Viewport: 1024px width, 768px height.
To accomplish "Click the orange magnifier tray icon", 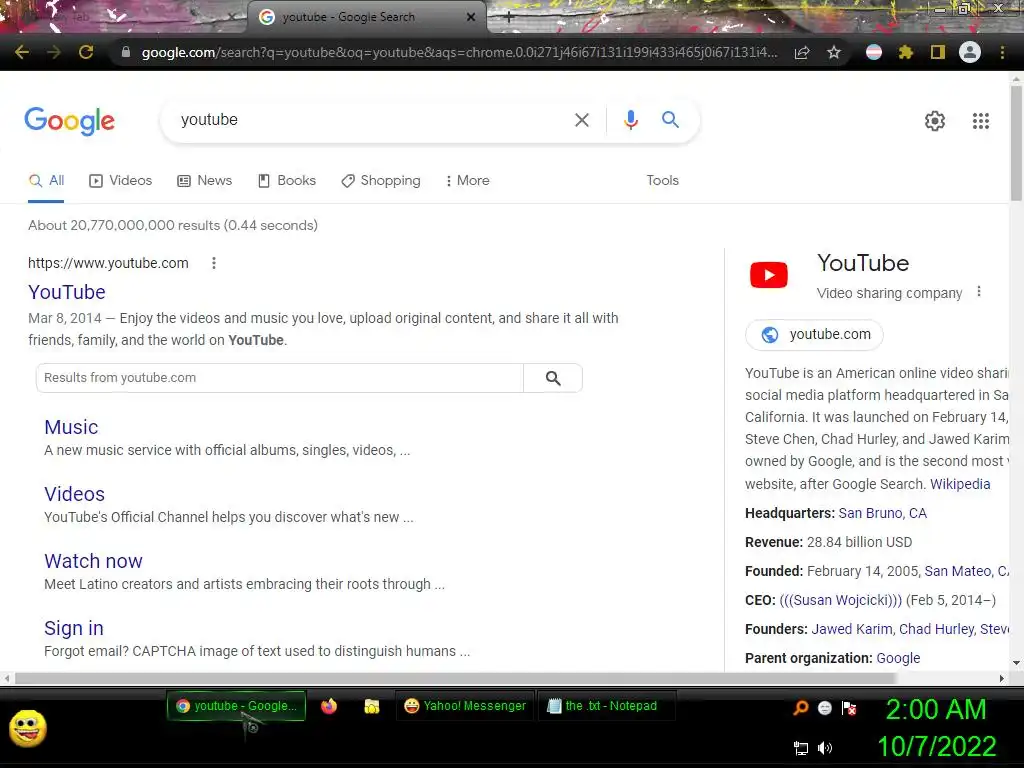I will point(801,708).
